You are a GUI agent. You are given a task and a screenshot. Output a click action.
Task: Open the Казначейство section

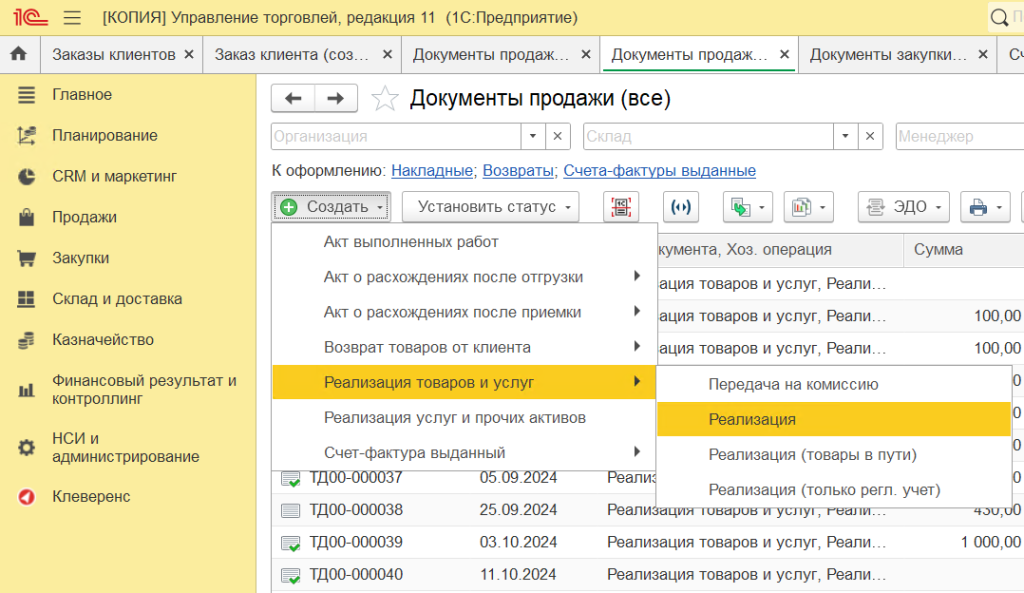click(x=103, y=340)
